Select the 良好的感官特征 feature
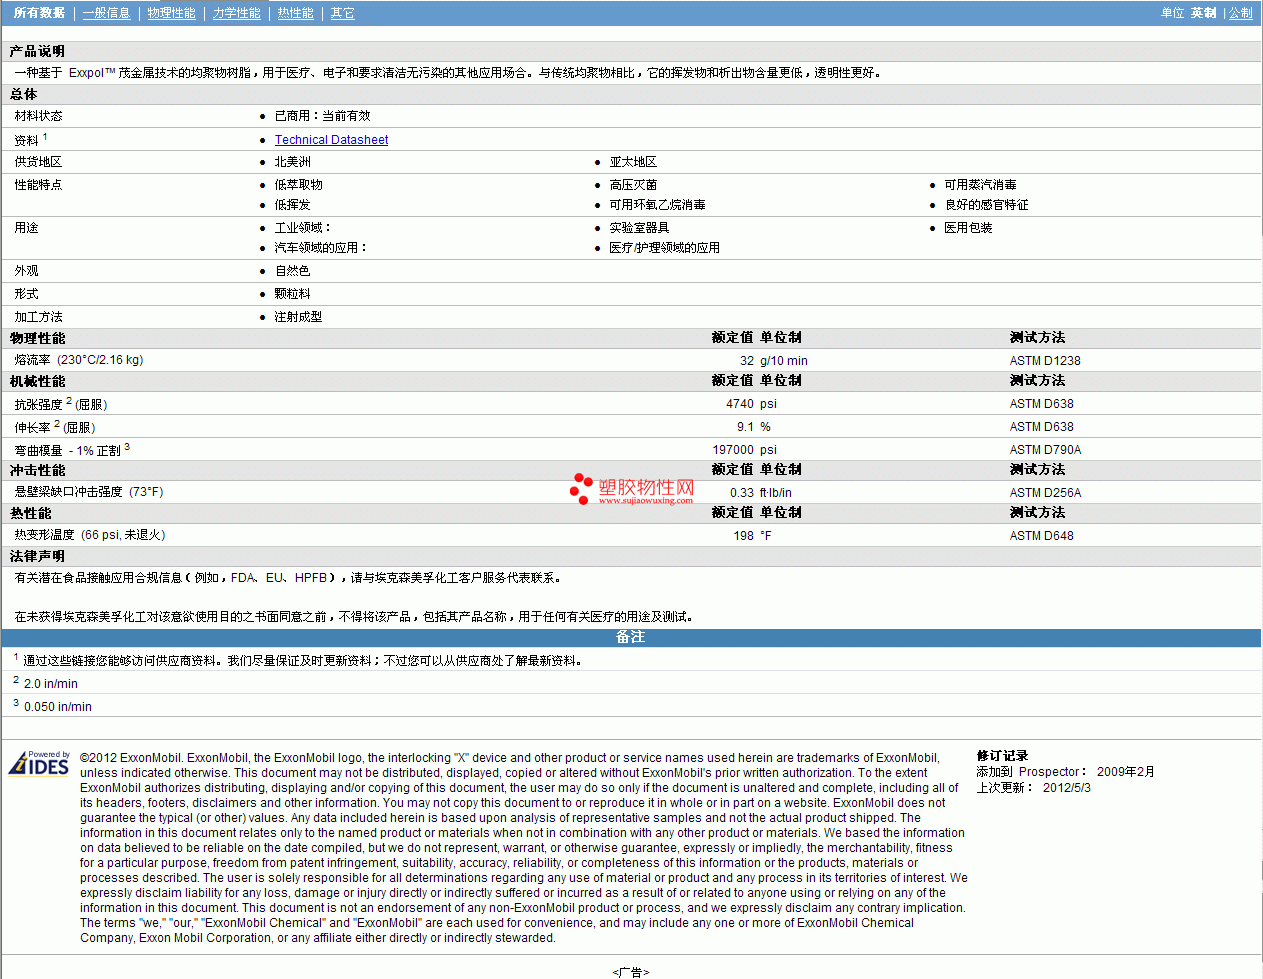1263x979 pixels. (x=986, y=205)
